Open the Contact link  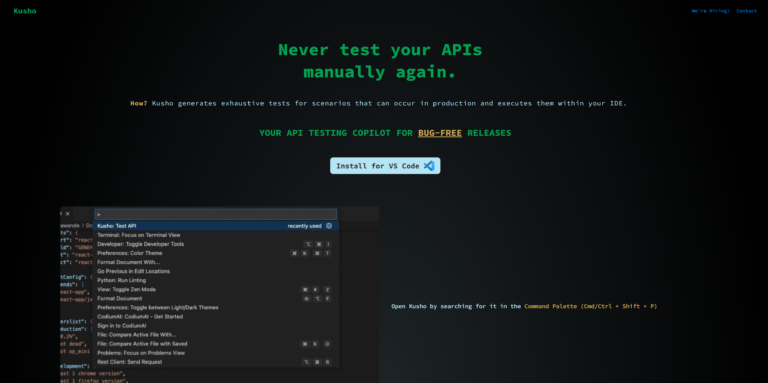[746, 11]
